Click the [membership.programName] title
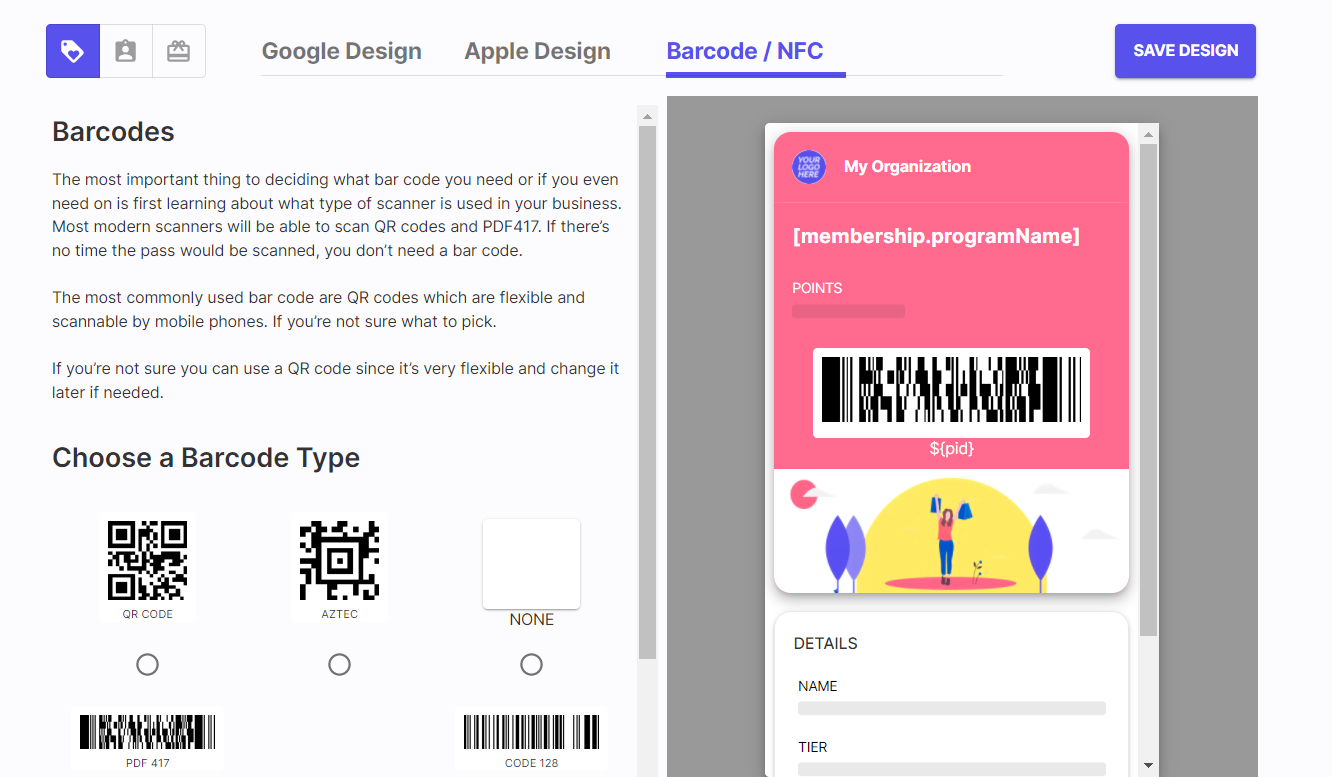This screenshot has width=1332, height=777. pos(936,237)
